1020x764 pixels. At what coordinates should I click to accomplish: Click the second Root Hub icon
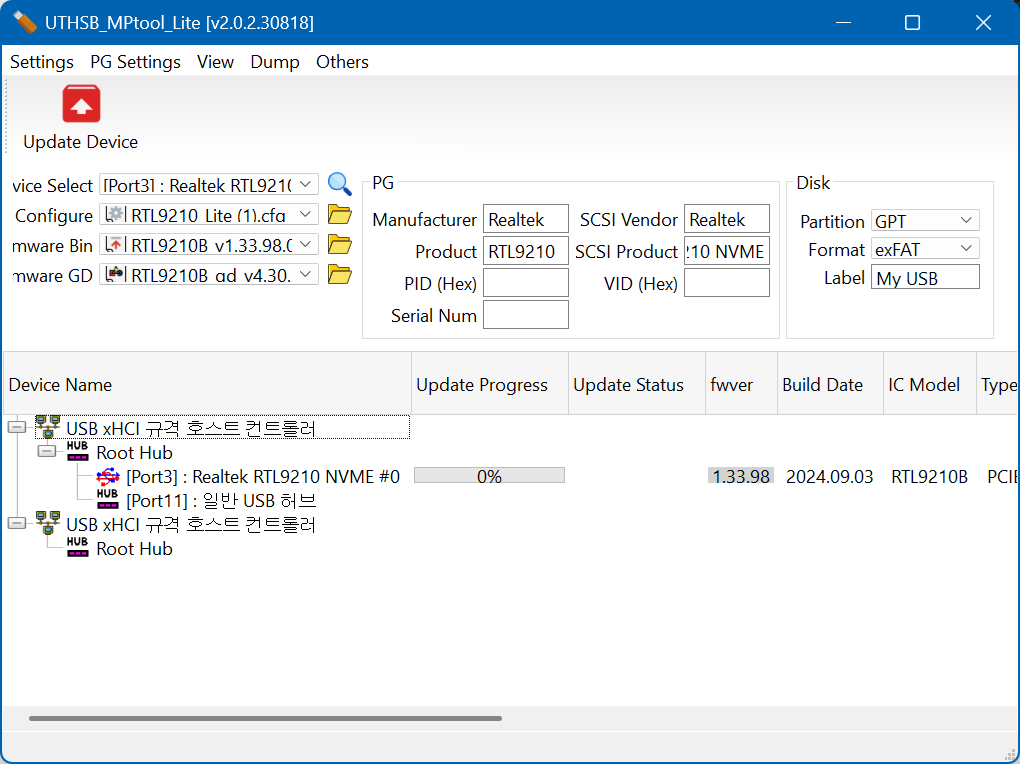[x=77, y=547]
